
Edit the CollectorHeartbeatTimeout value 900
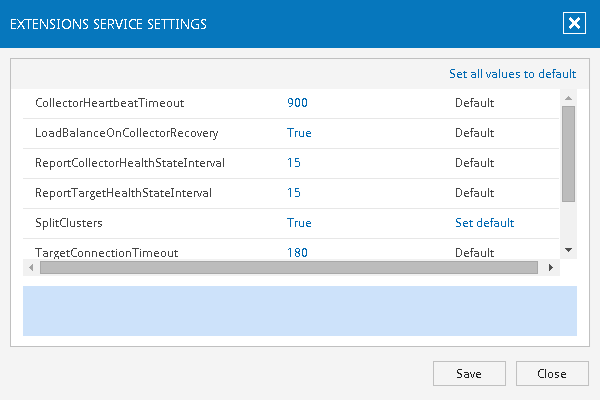click(297, 103)
